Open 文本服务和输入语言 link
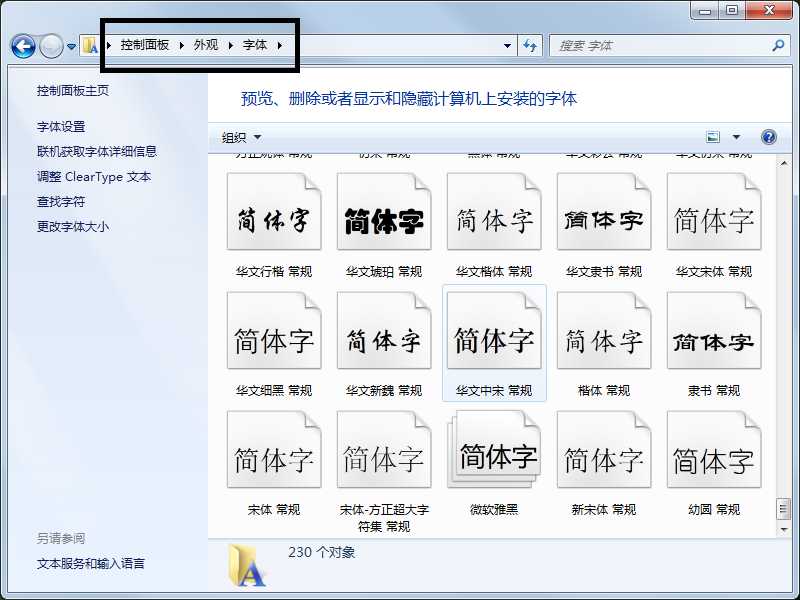800x600 pixels. [x=91, y=563]
